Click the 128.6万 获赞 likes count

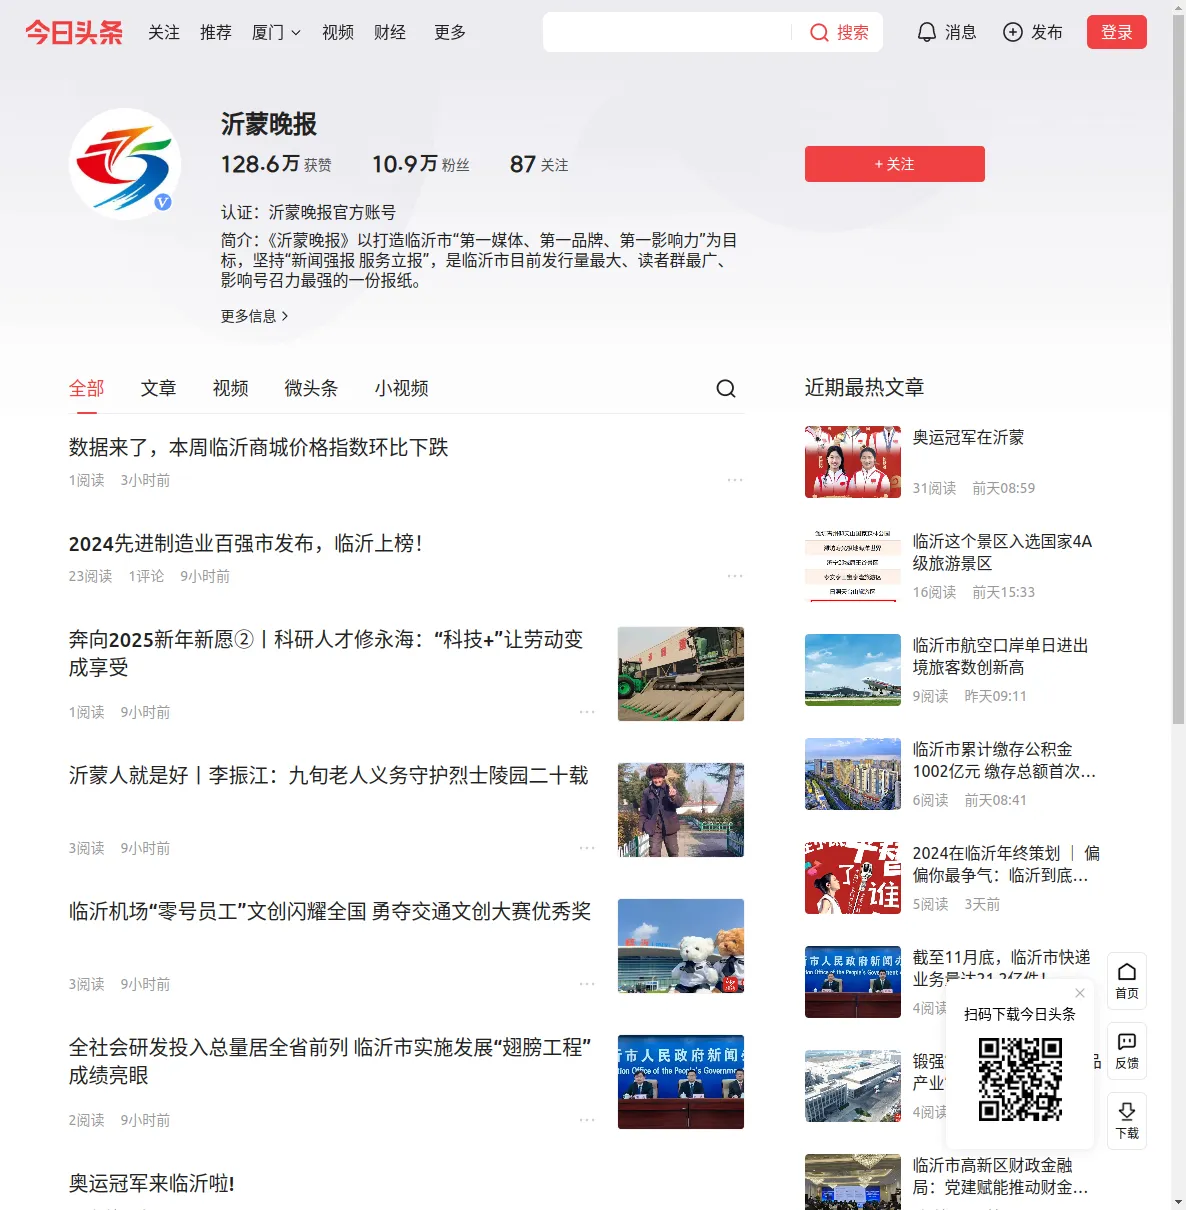pyautogui.click(x=276, y=164)
